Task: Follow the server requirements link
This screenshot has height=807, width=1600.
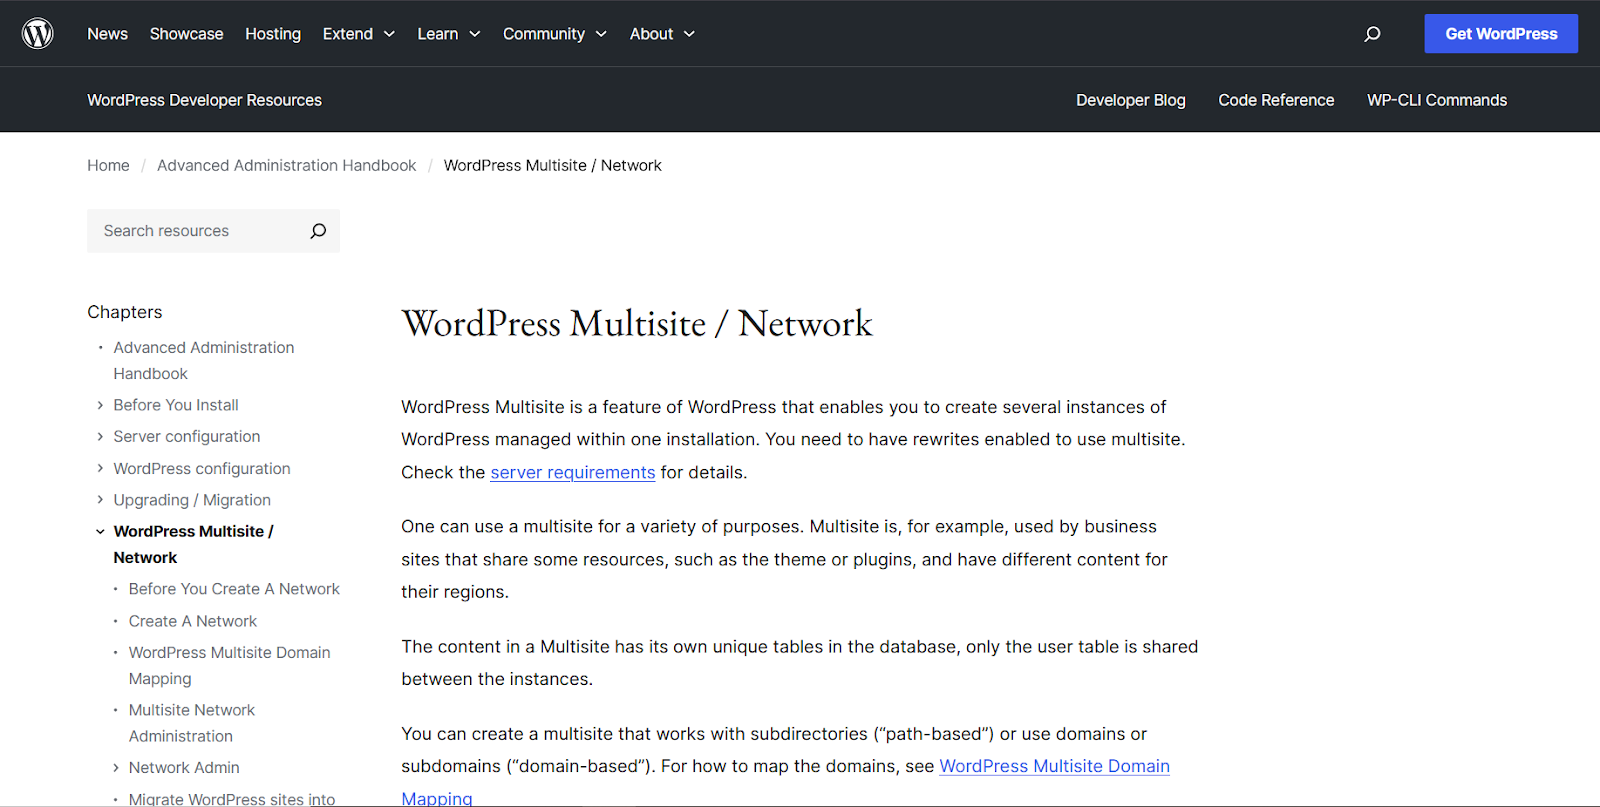Action: pyautogui.click(x=573, y=473)
